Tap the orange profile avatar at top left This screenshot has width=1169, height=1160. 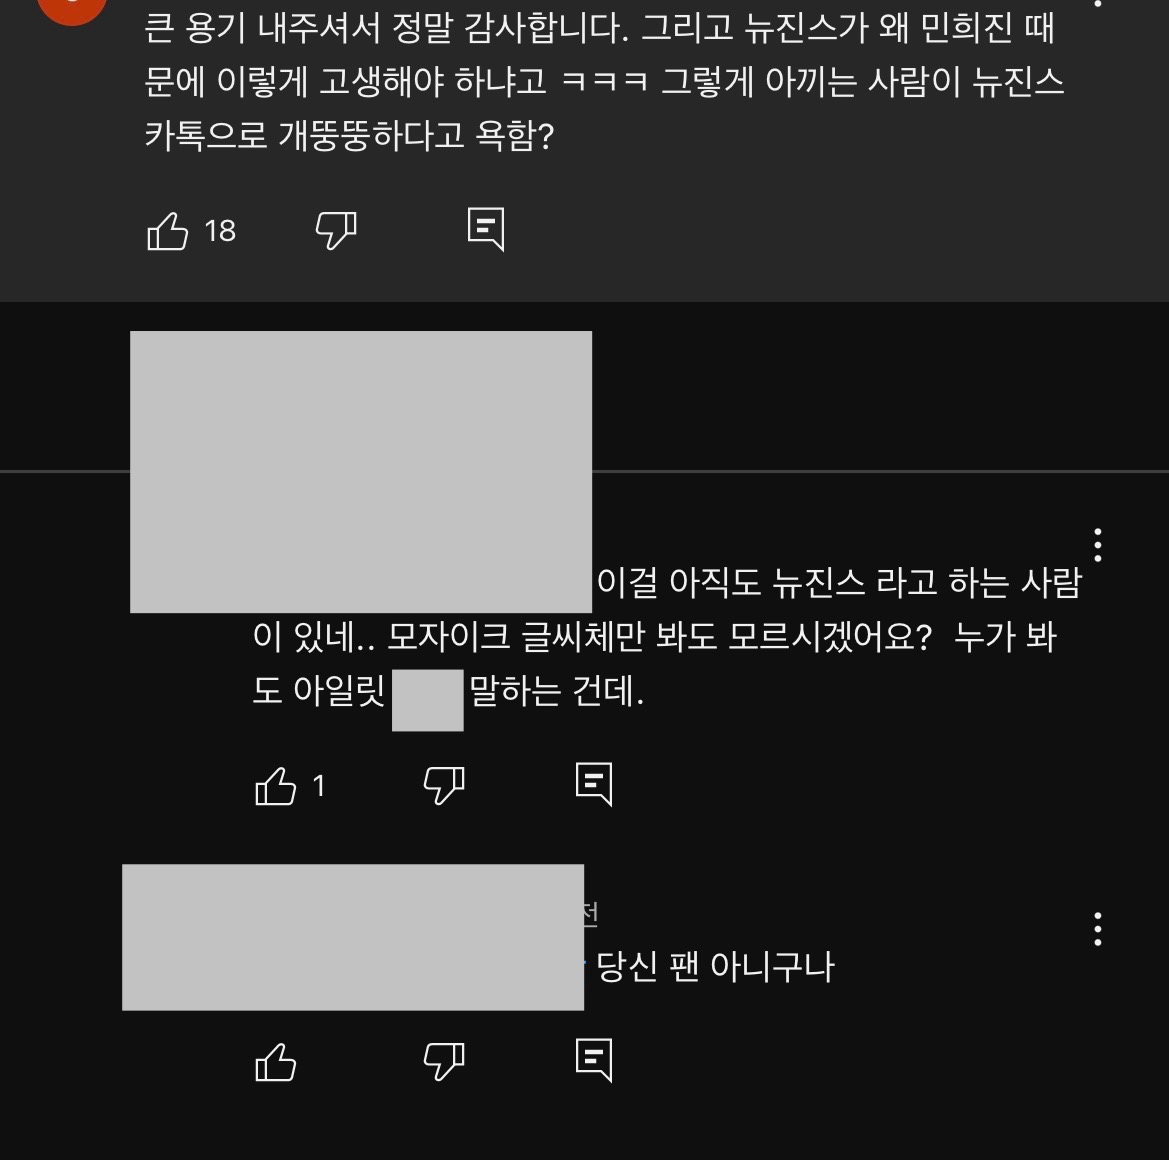coord(72,9)
